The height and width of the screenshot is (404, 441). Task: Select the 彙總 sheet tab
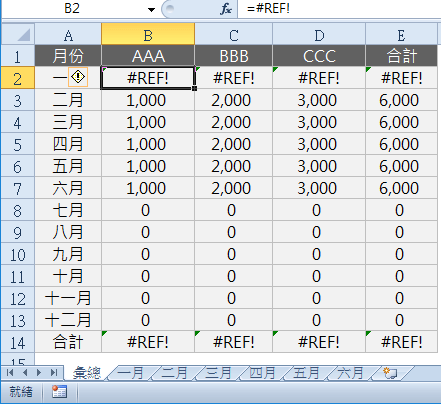pos(87,373)
